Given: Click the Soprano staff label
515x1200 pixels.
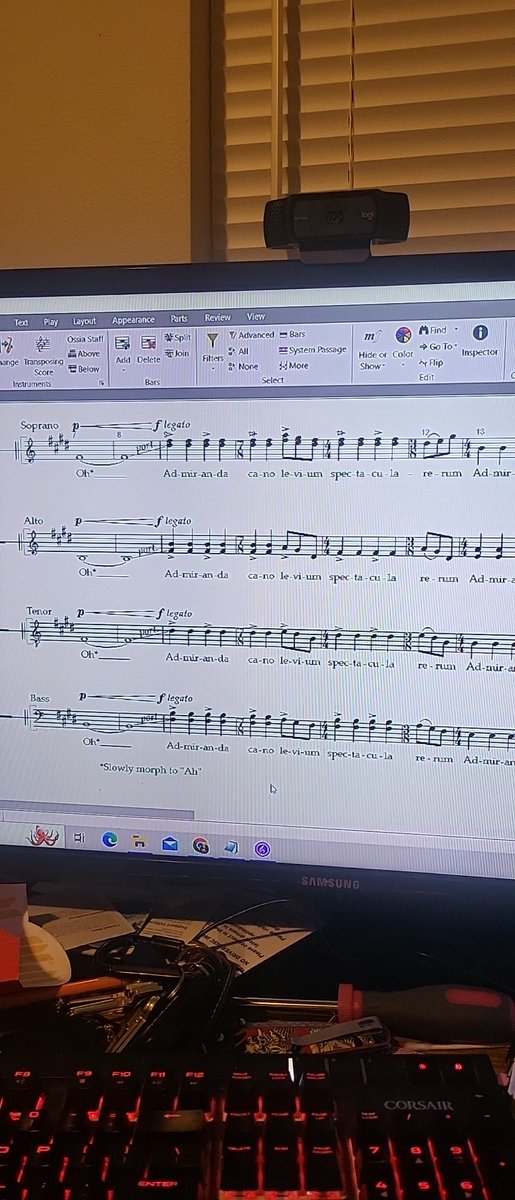Looking at the screenshot, I should [39, 426].
